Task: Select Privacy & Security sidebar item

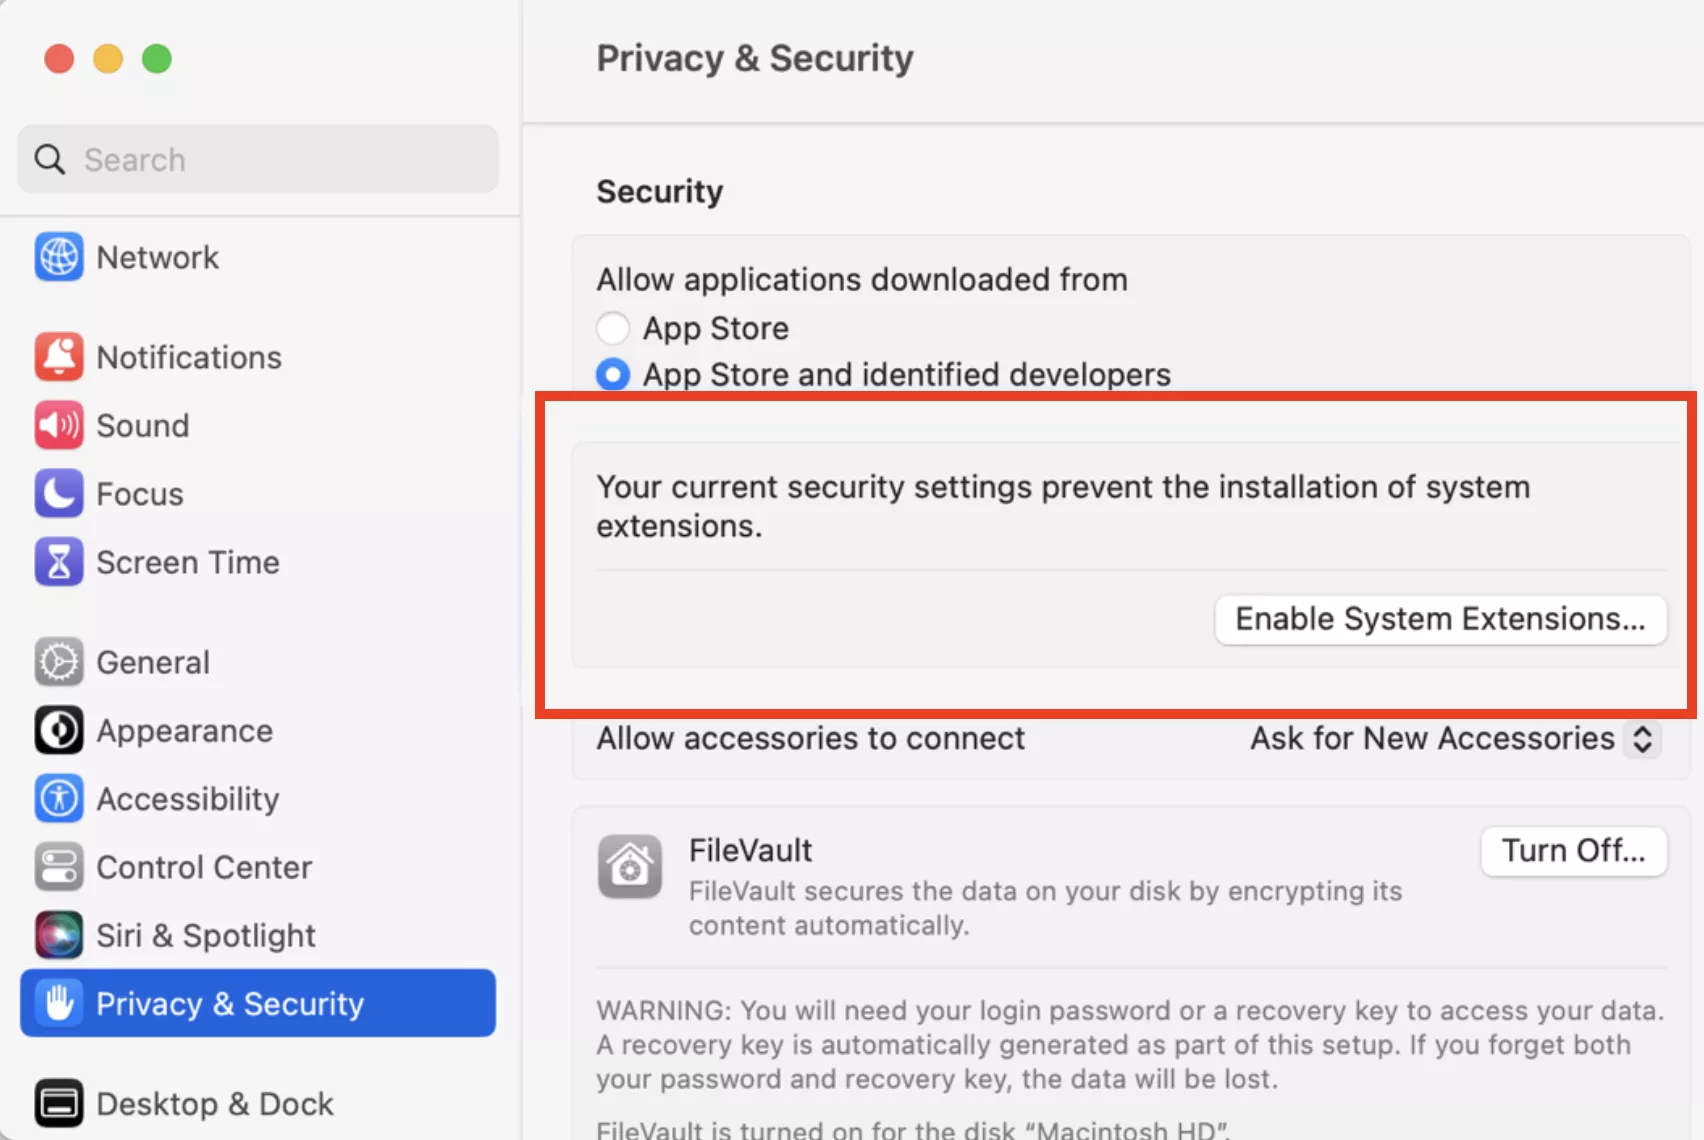Action: tap(257, 1003)
